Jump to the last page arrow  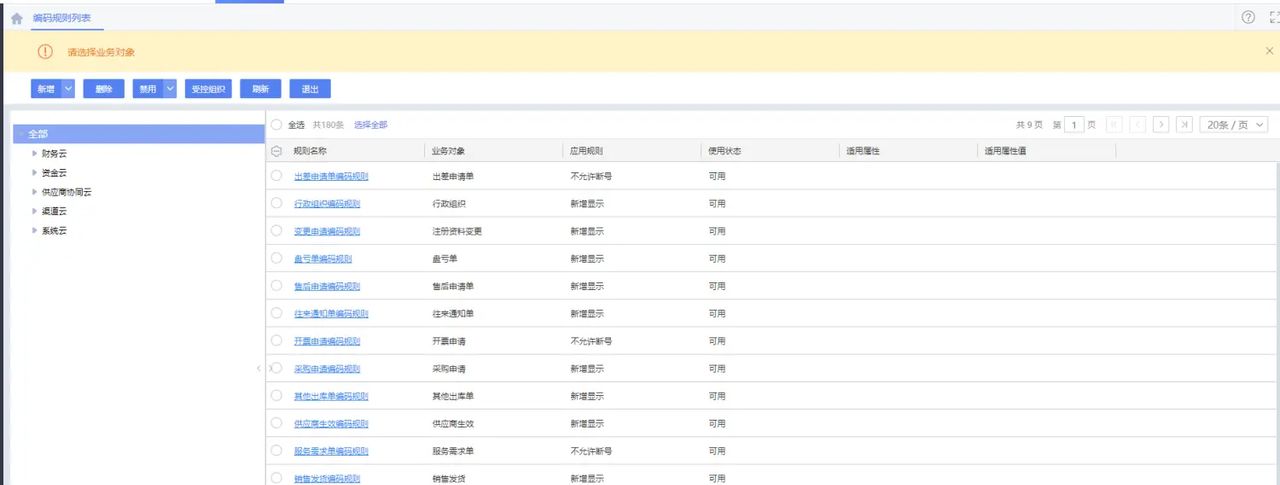point(1184,125)
